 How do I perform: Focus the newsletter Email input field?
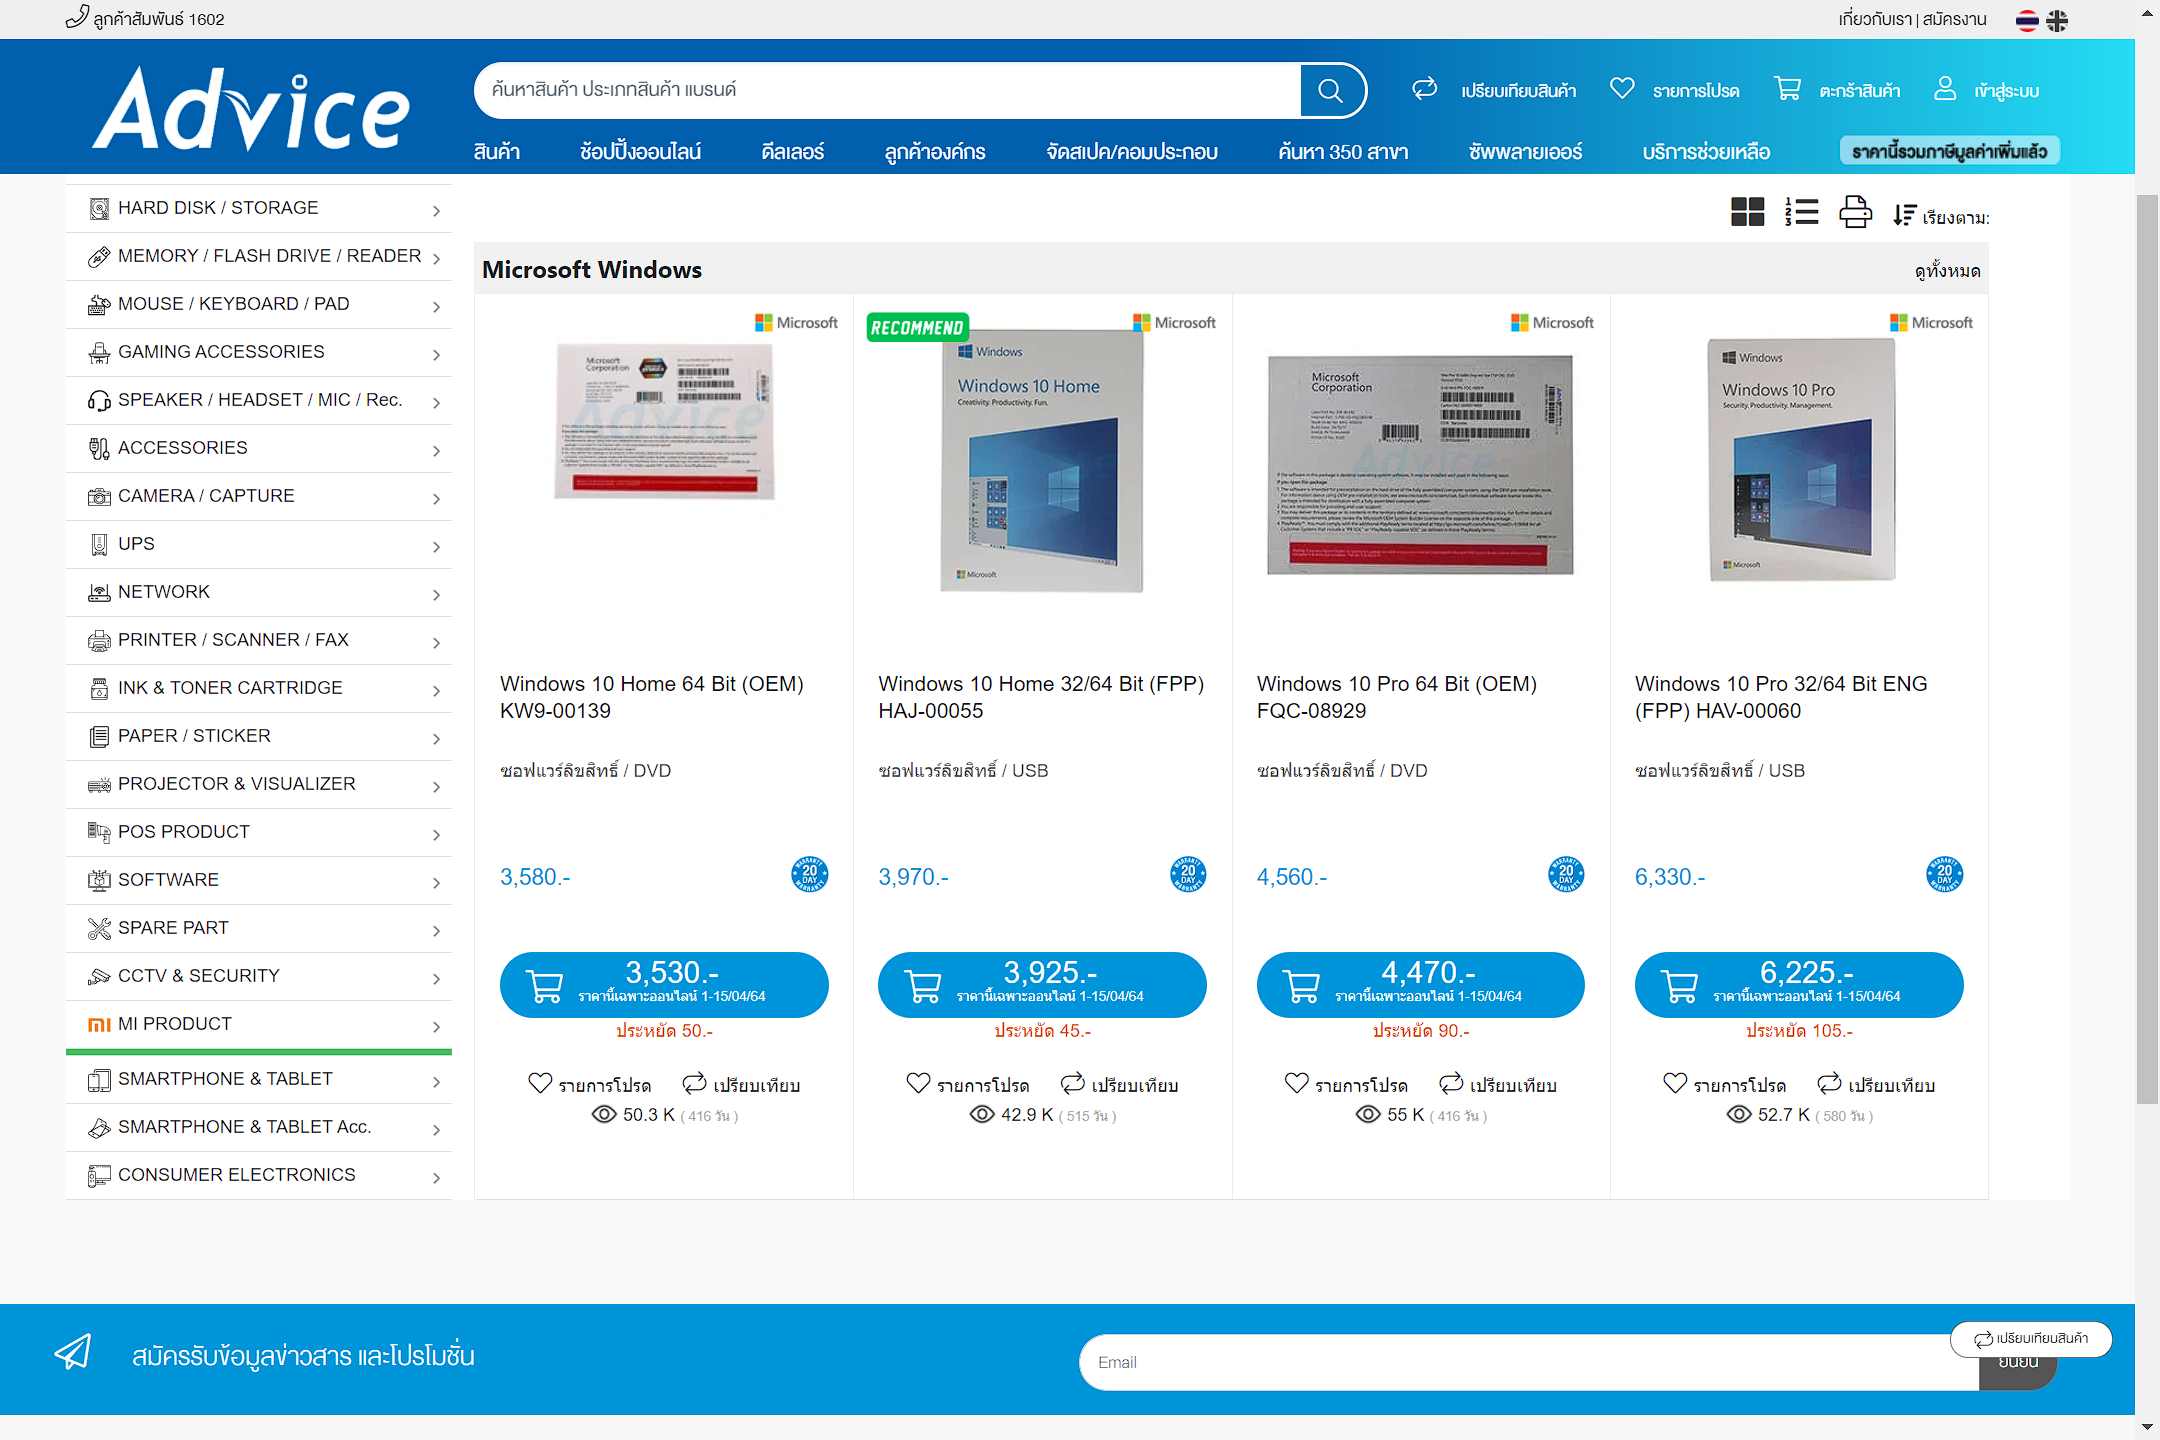[x=1529, y=1362]
